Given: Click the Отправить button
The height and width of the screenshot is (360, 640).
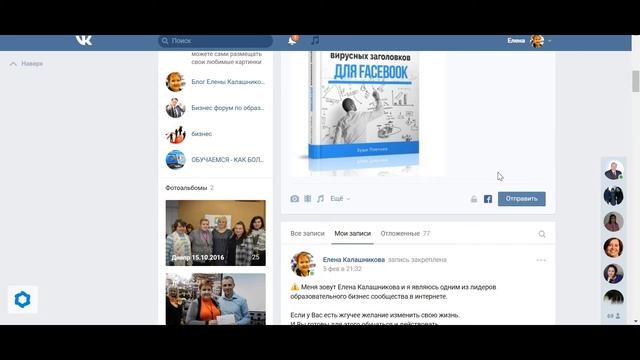Looking at the screenshot, I should [x=522, y=199].
